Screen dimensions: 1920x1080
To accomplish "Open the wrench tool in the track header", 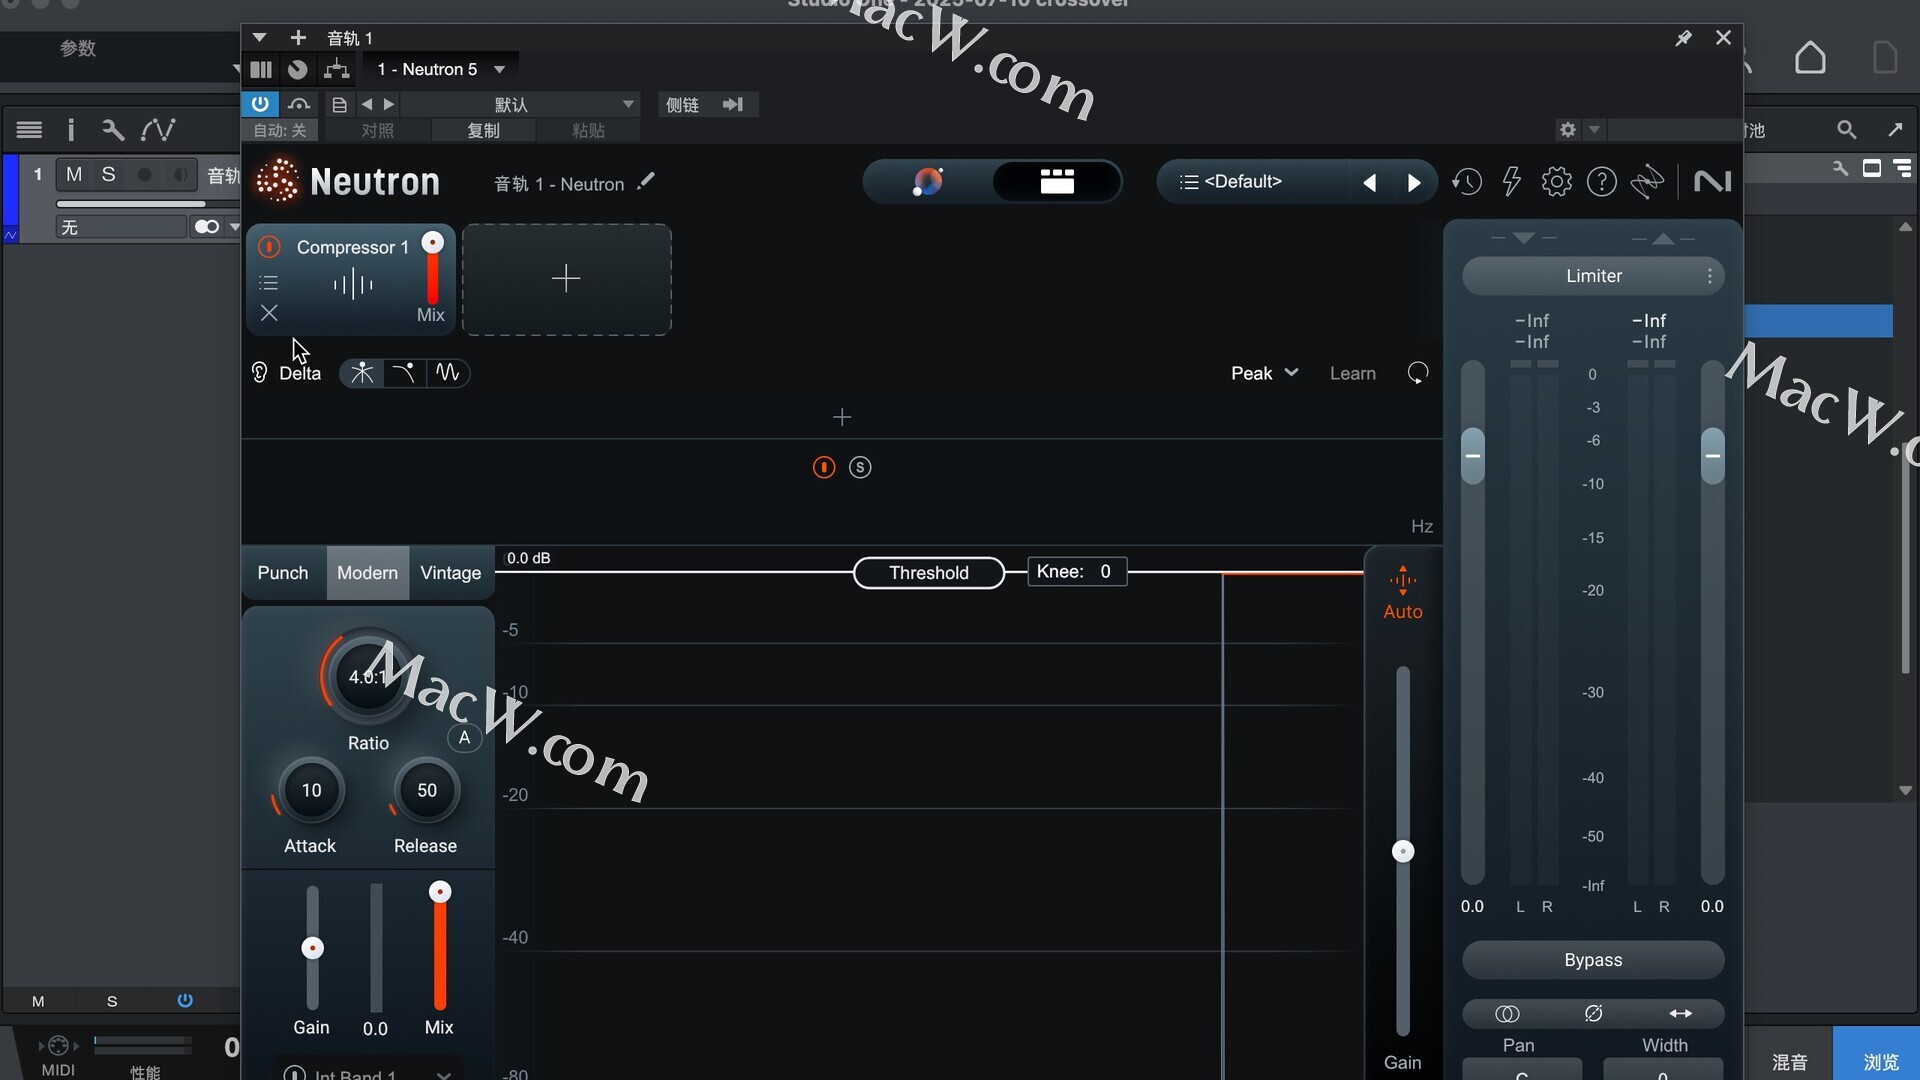I will click(x=113, y=129).
